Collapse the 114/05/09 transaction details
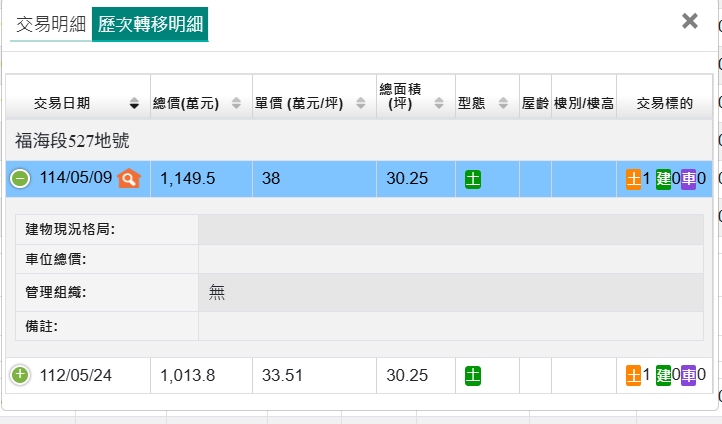This screenshot has width=722, height=424. click(x=20, y=179)
